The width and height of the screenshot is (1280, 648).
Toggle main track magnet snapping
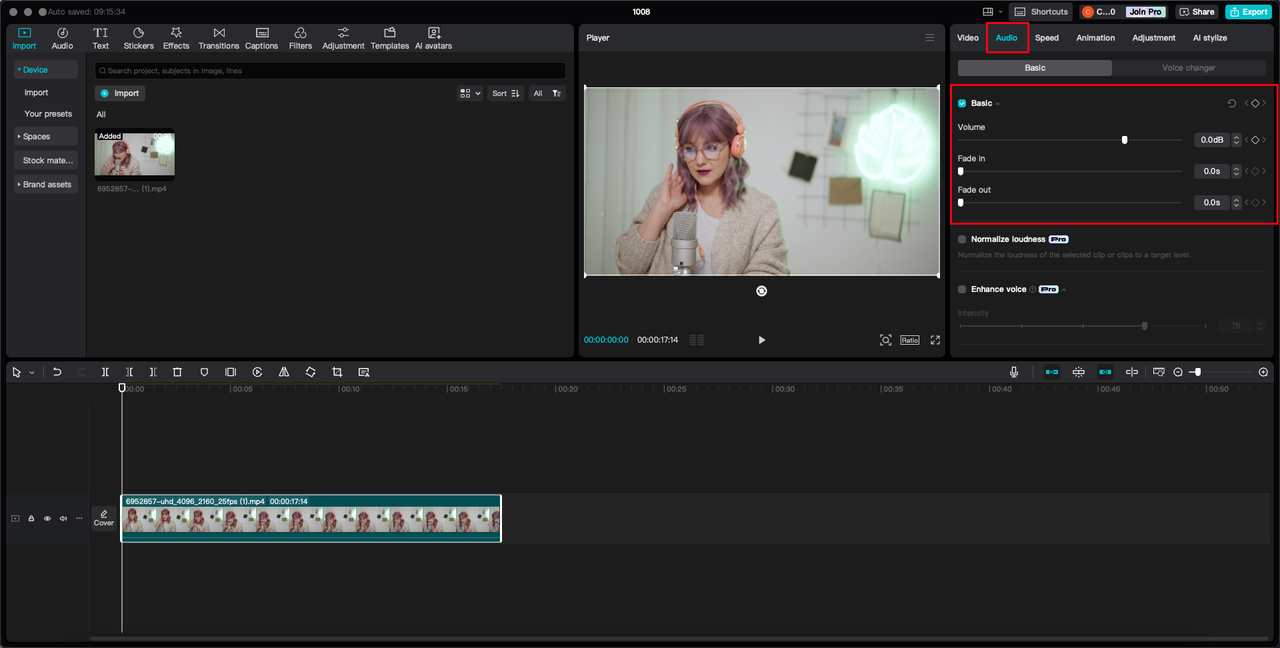click(x=1051, y=372)
